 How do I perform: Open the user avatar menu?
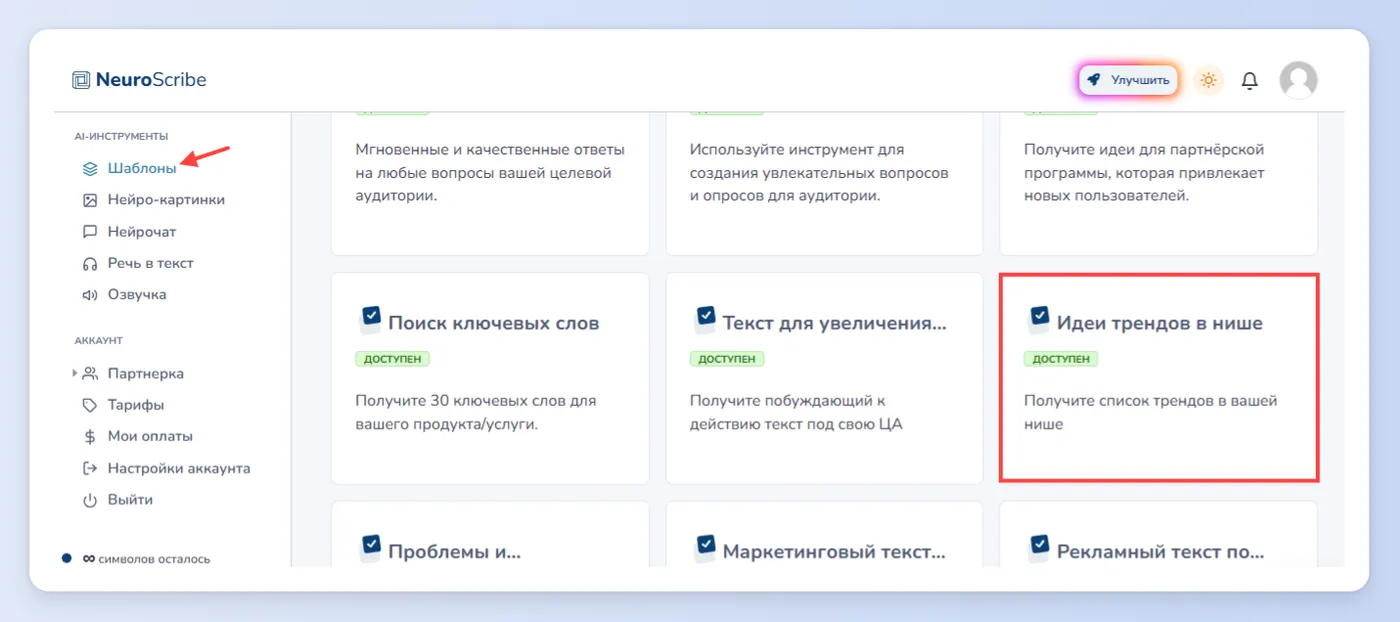coord(1298,80)
